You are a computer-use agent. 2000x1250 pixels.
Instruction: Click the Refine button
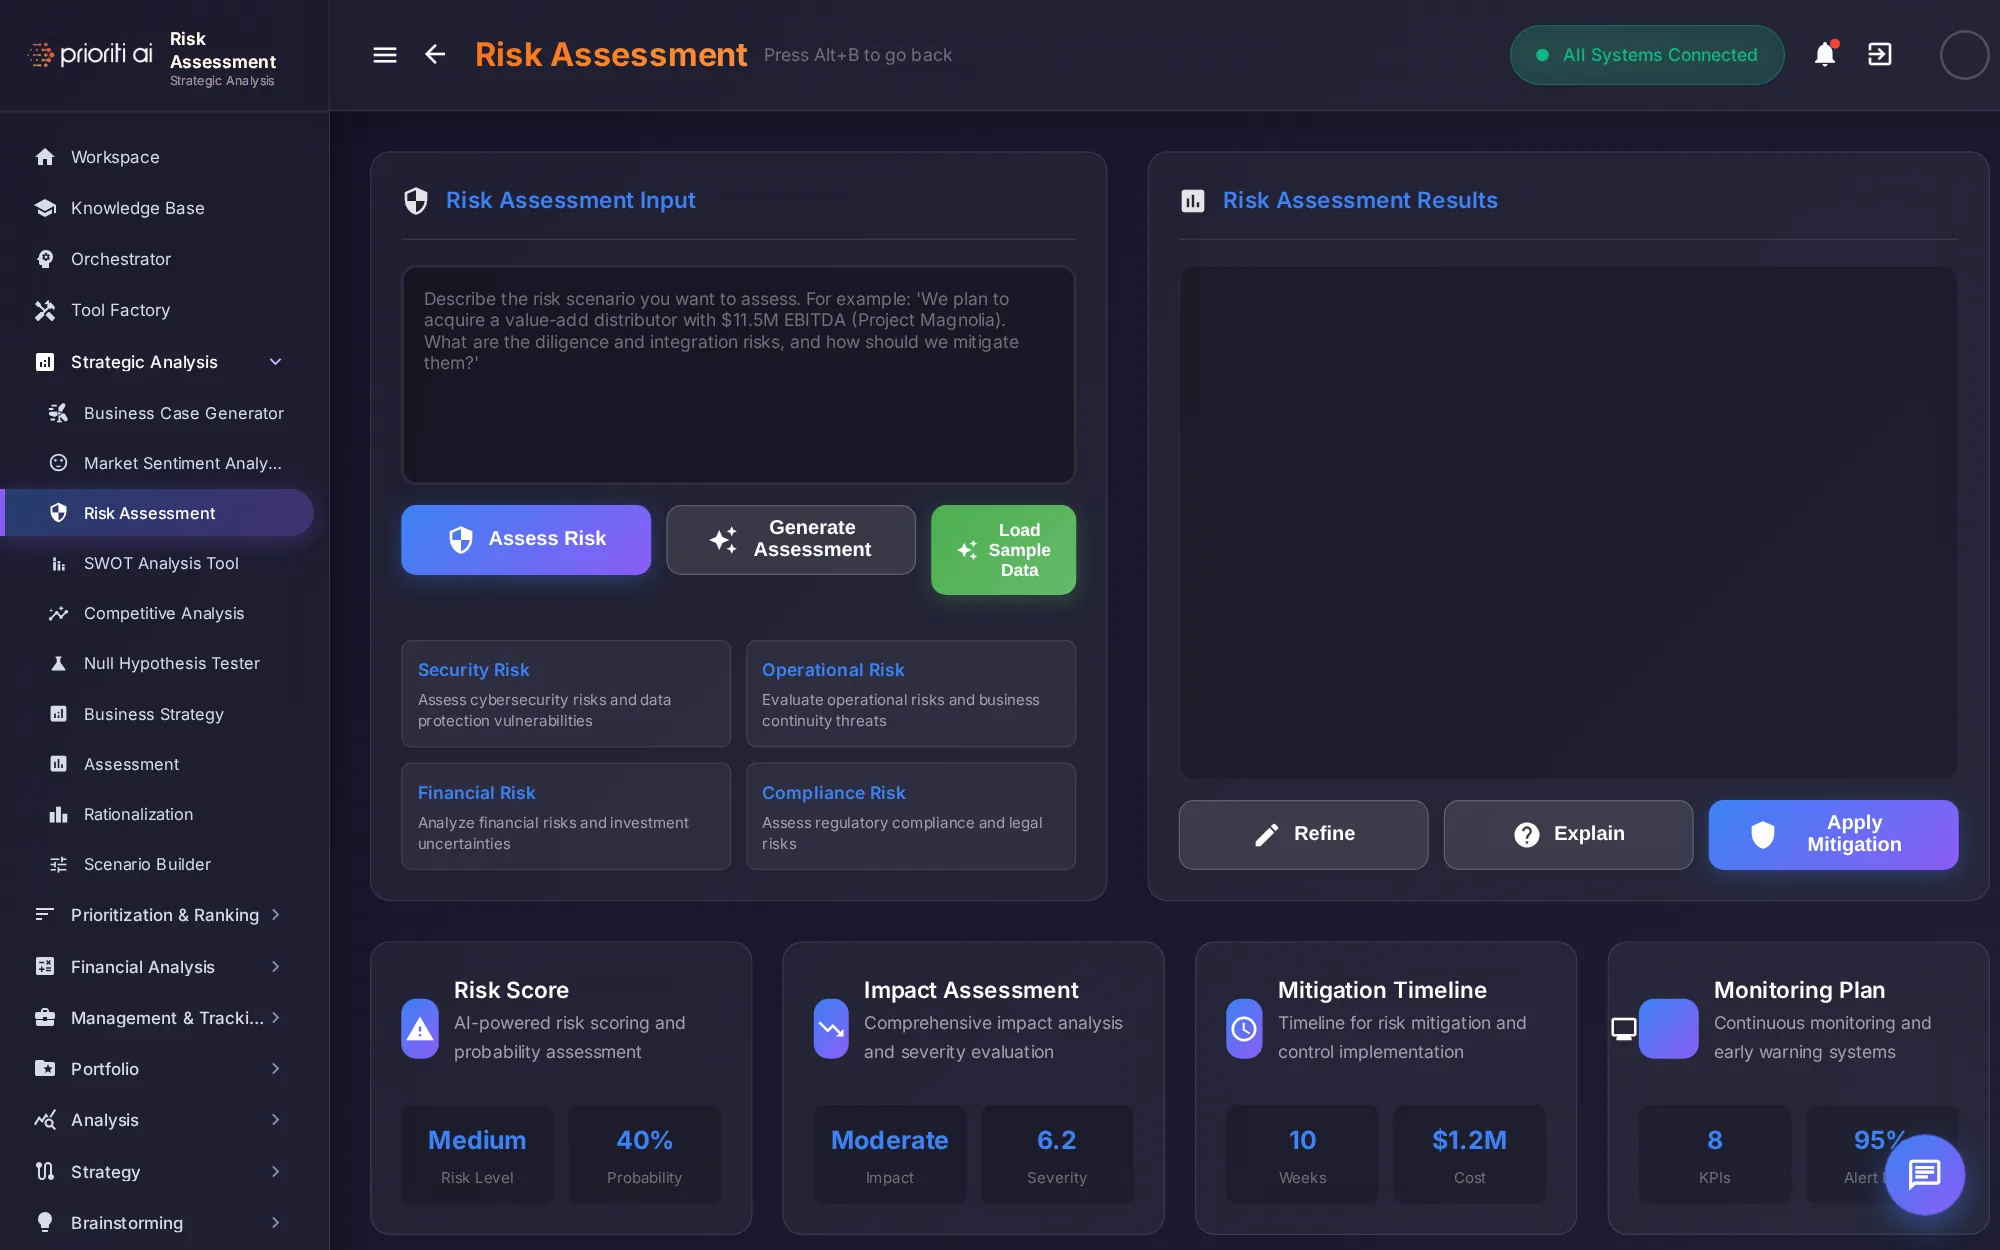(1303, 834)
